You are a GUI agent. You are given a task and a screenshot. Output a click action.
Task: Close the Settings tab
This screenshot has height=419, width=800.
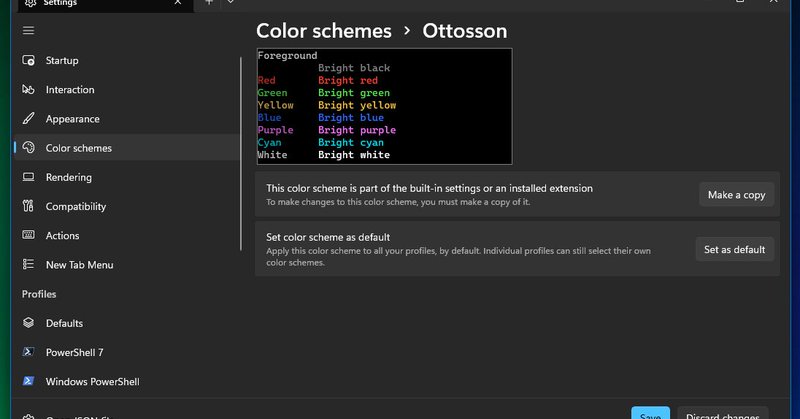[x=178, y=3]
